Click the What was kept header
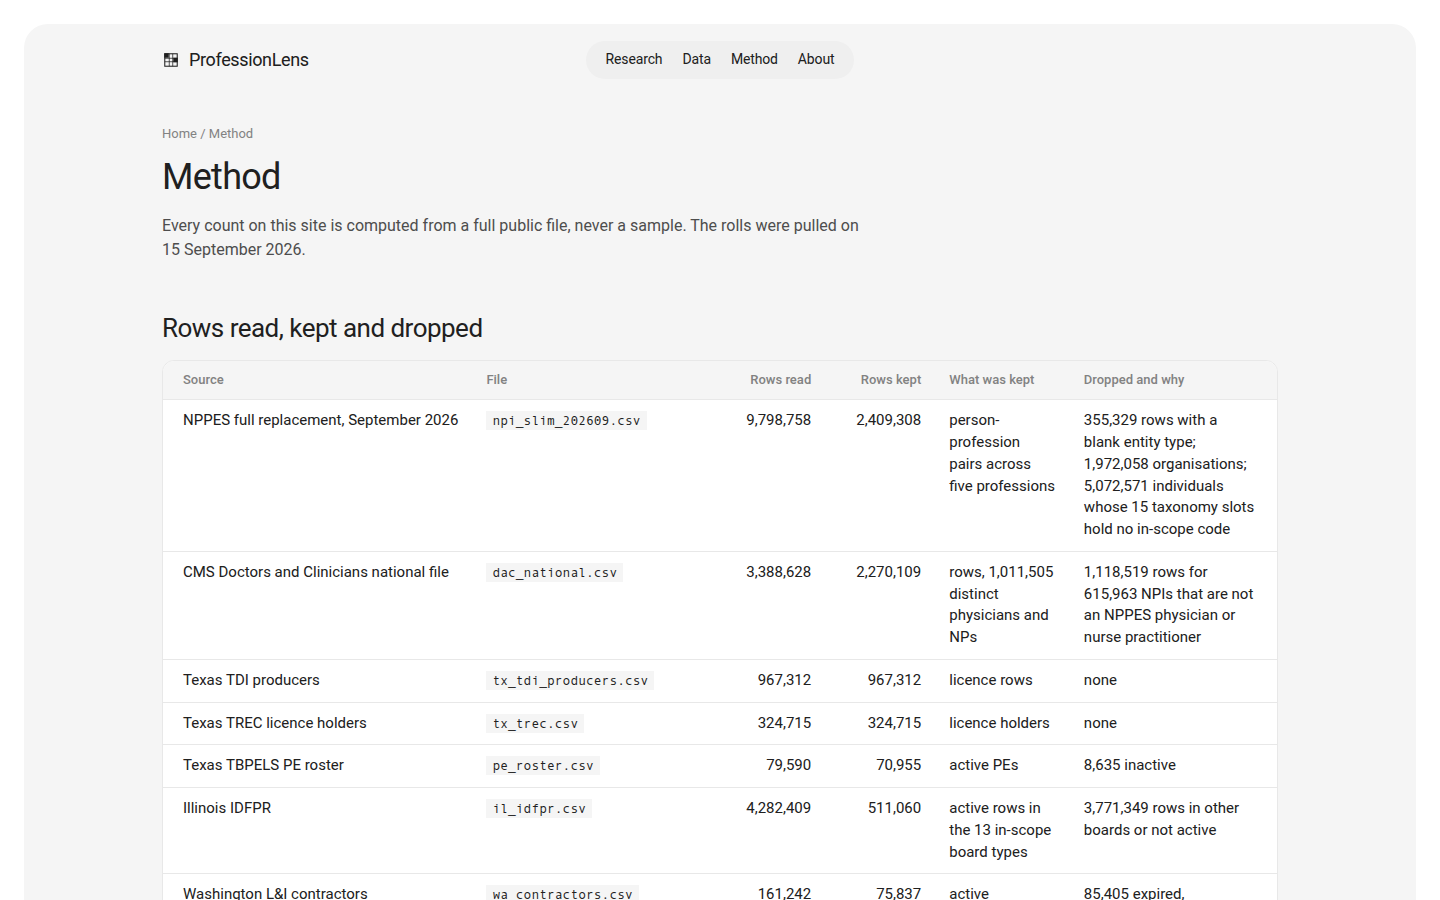1440x900 pixels. pyautogui.click(x=992, y=380)
